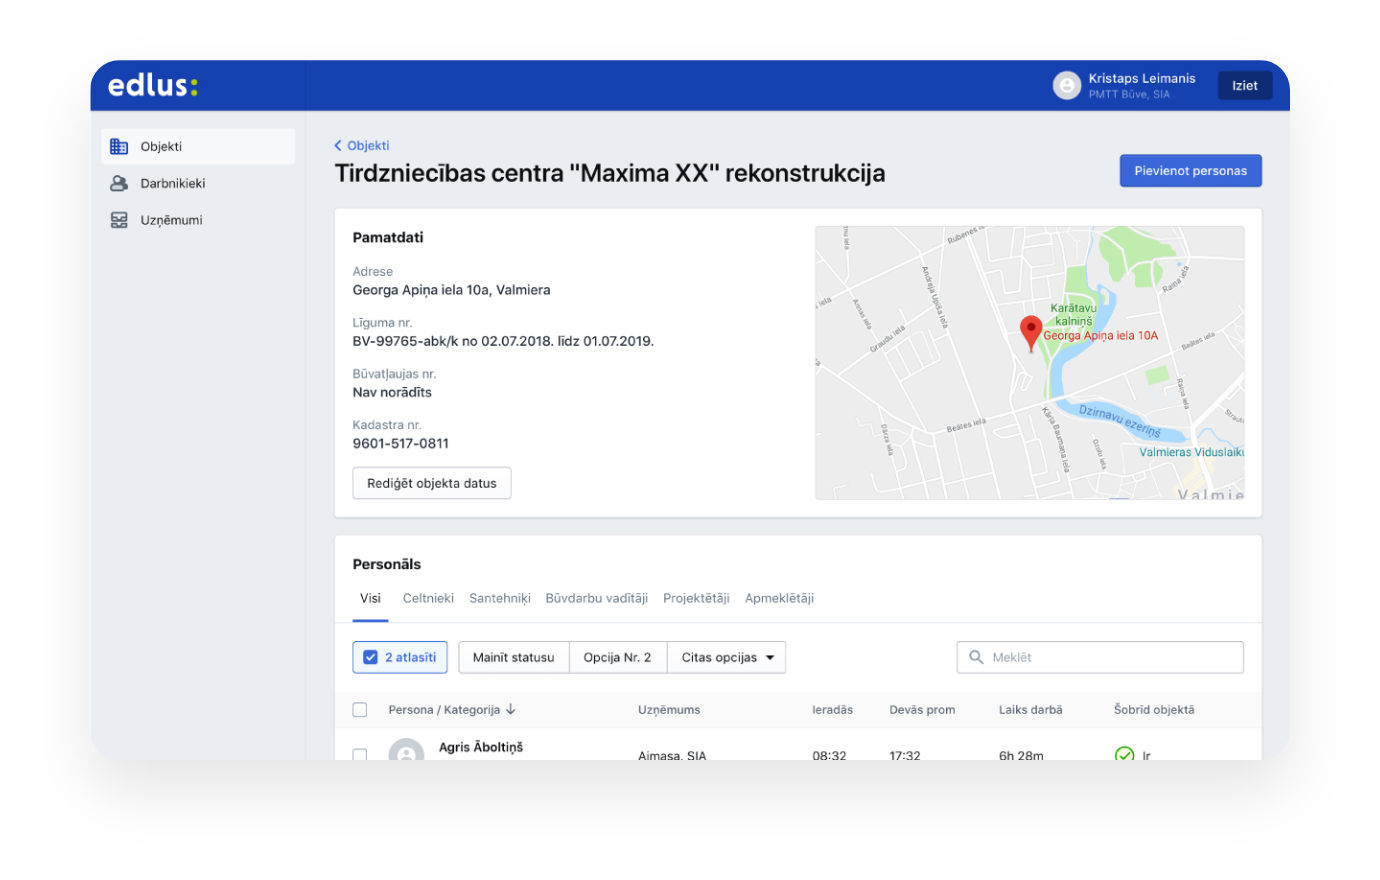The width and height of the screenshot is (1380, 880).
Task: Uncheck the 2 atlasīti checkbox
Action: pyautogui.click(x=370, y=657)
